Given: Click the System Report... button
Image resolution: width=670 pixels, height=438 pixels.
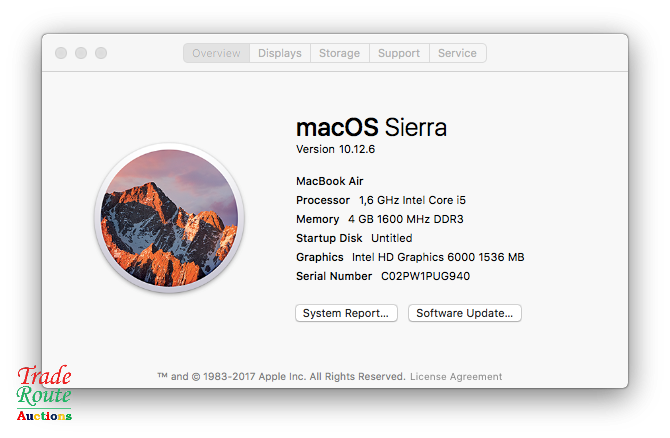Looking at the screenshot, I should [346, 313].
